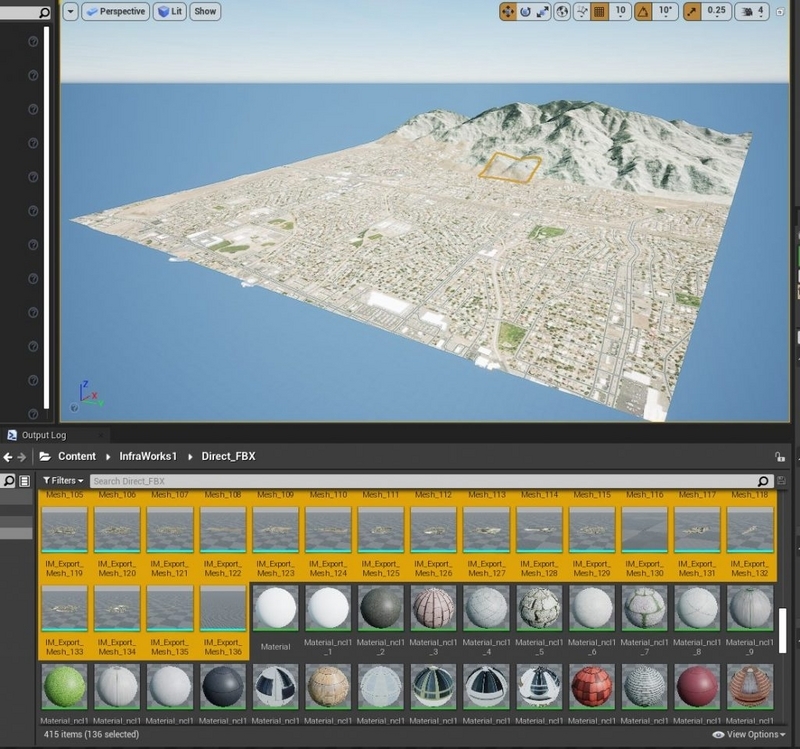Open the Filters dropdown
The width and height of the screenshot is (800, 749).
coord(63,481)
